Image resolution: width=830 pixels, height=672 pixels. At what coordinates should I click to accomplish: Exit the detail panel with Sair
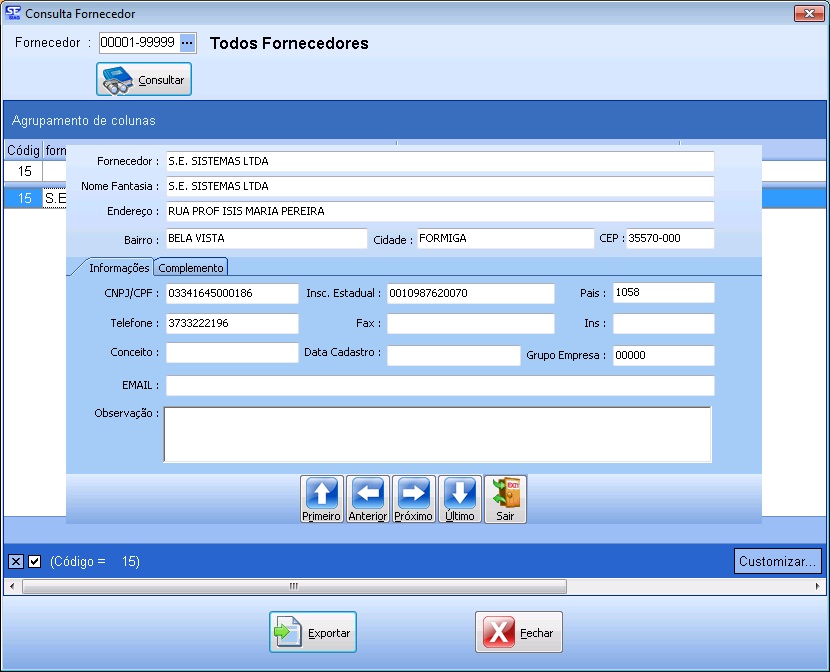click(505, 499)
